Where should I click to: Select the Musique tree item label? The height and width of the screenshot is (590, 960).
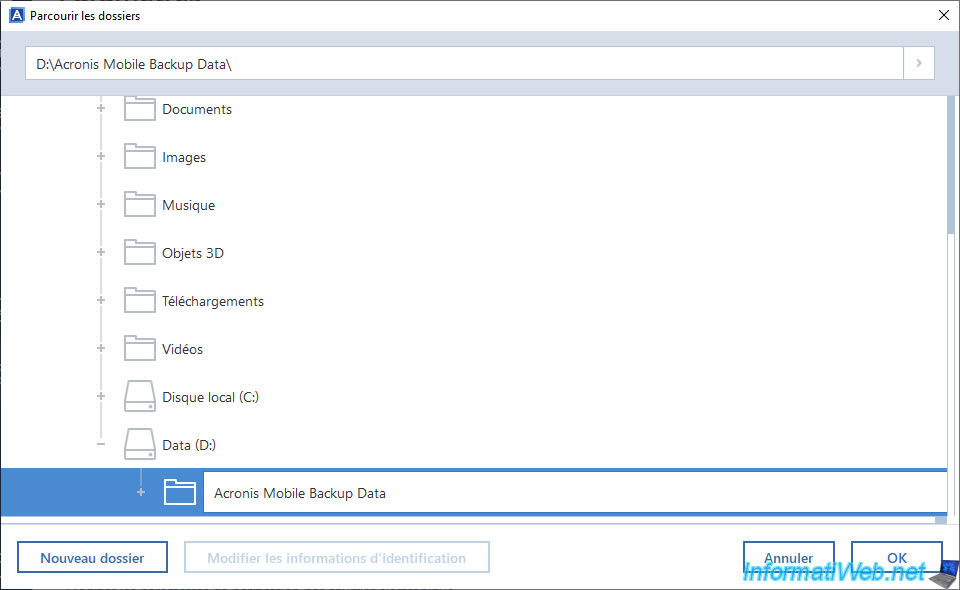click(x=189, y=205)
